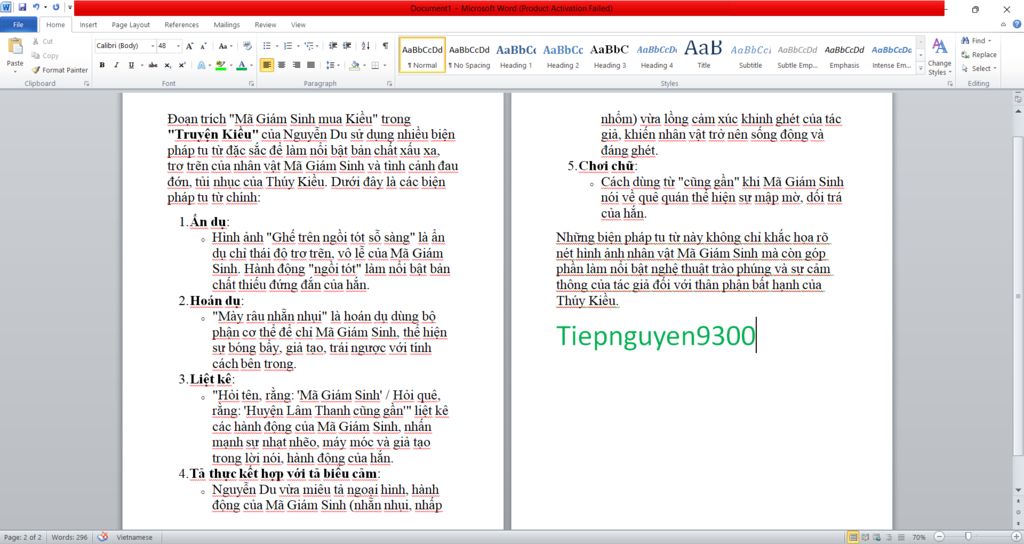Switch to the Mailings tab
This screenshot has height=544, width=1024.
[227, 25]
